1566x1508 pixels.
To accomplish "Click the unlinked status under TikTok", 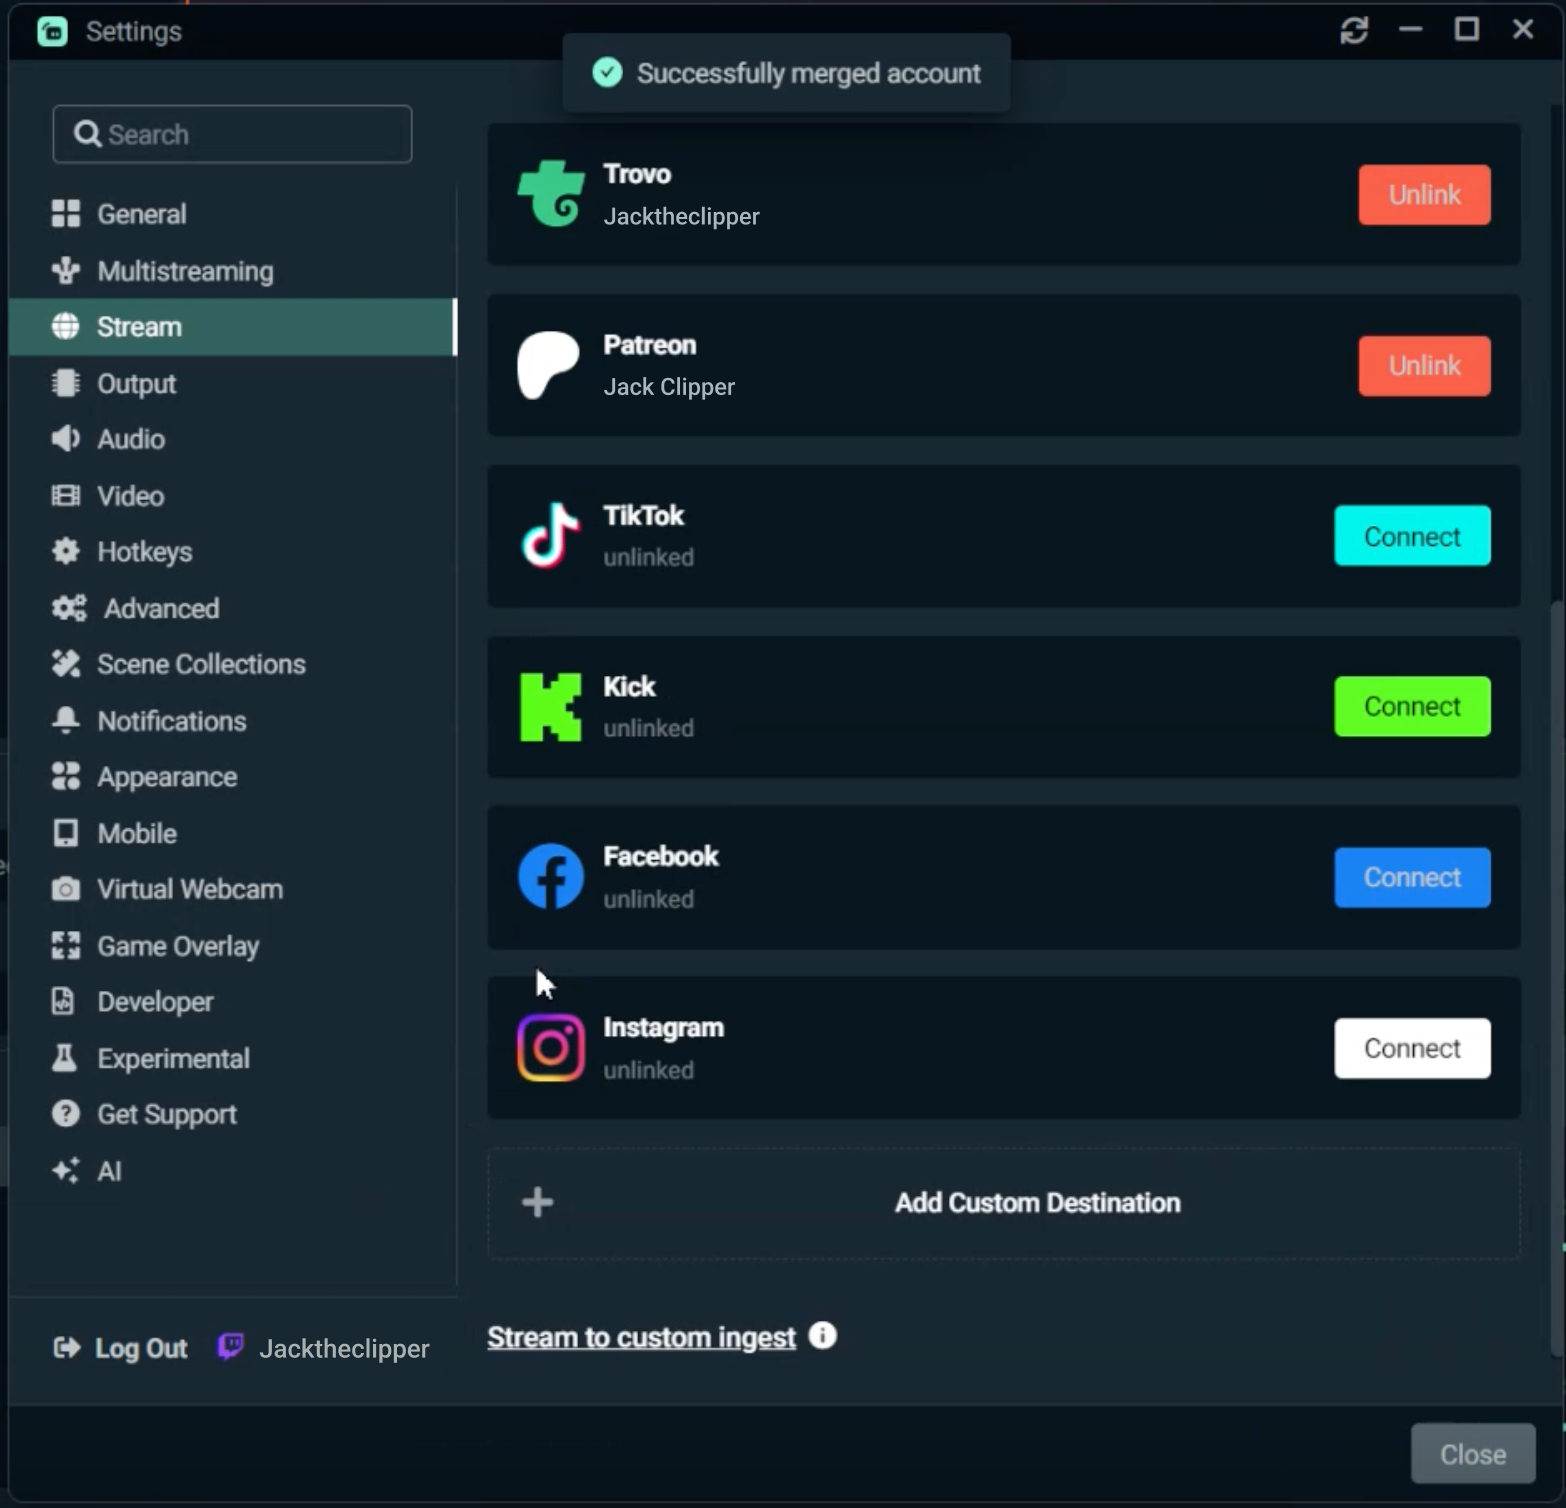I will pos(648,557).
